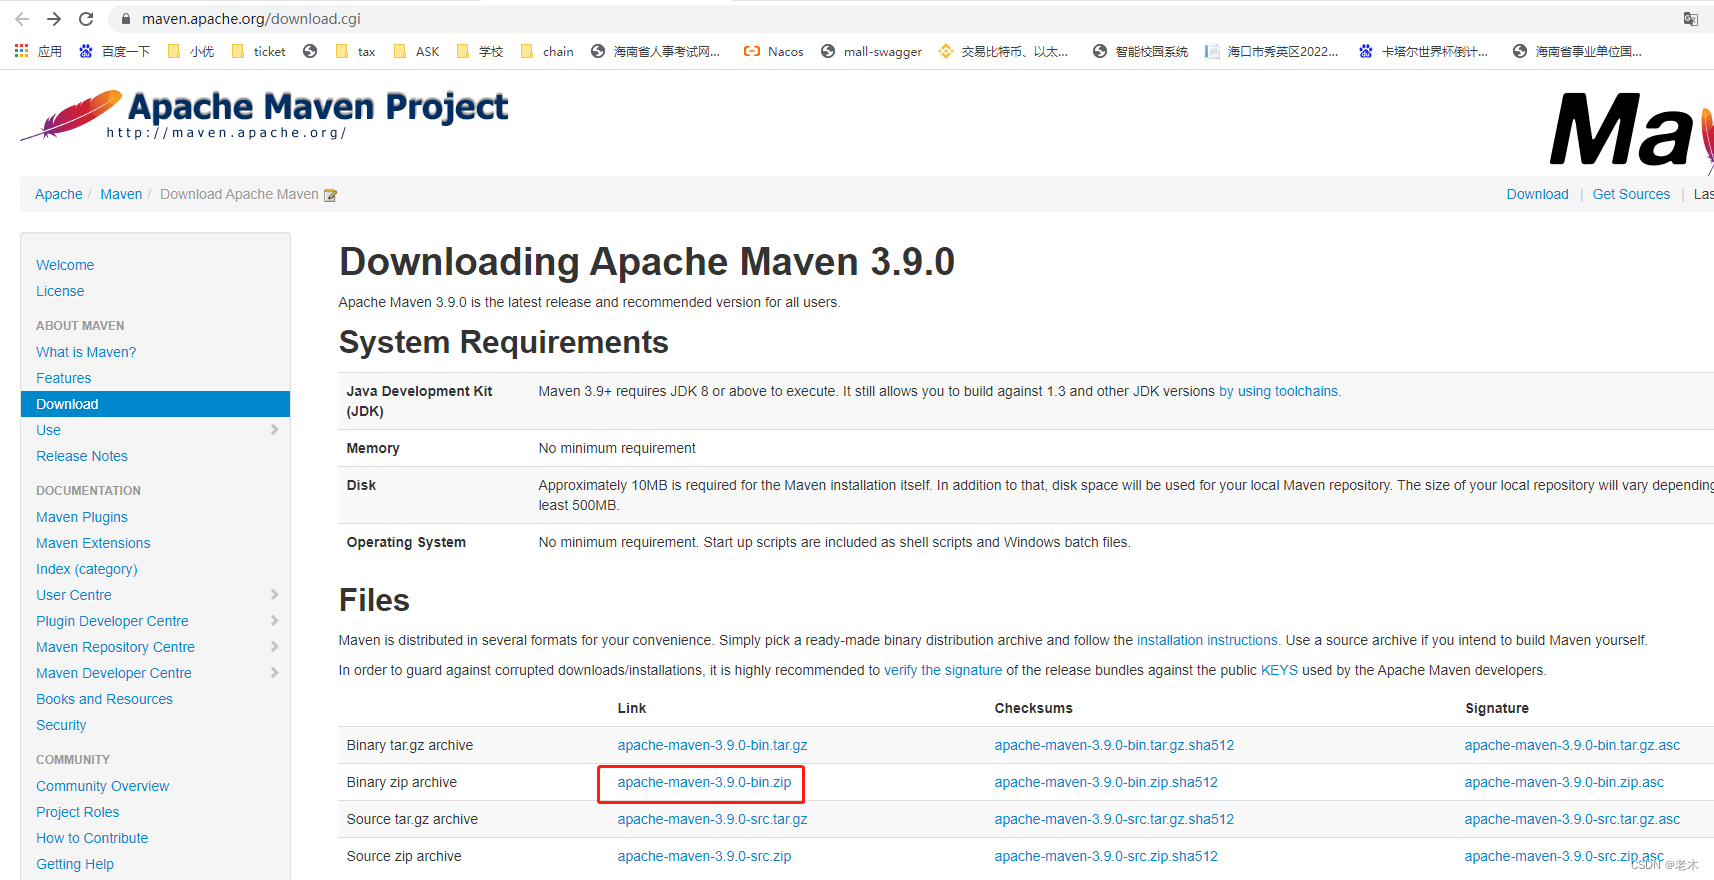
Task: Open Getting Help sidebar link
Action: 75,864
